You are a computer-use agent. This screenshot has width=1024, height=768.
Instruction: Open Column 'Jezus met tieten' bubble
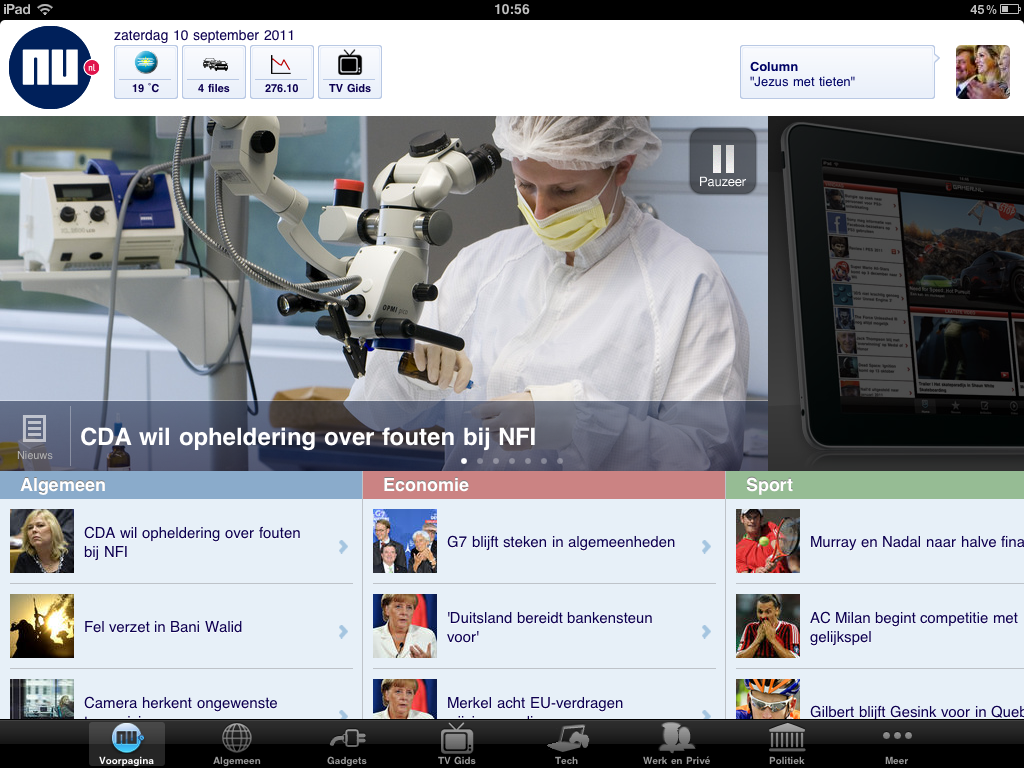pos(837,72)
